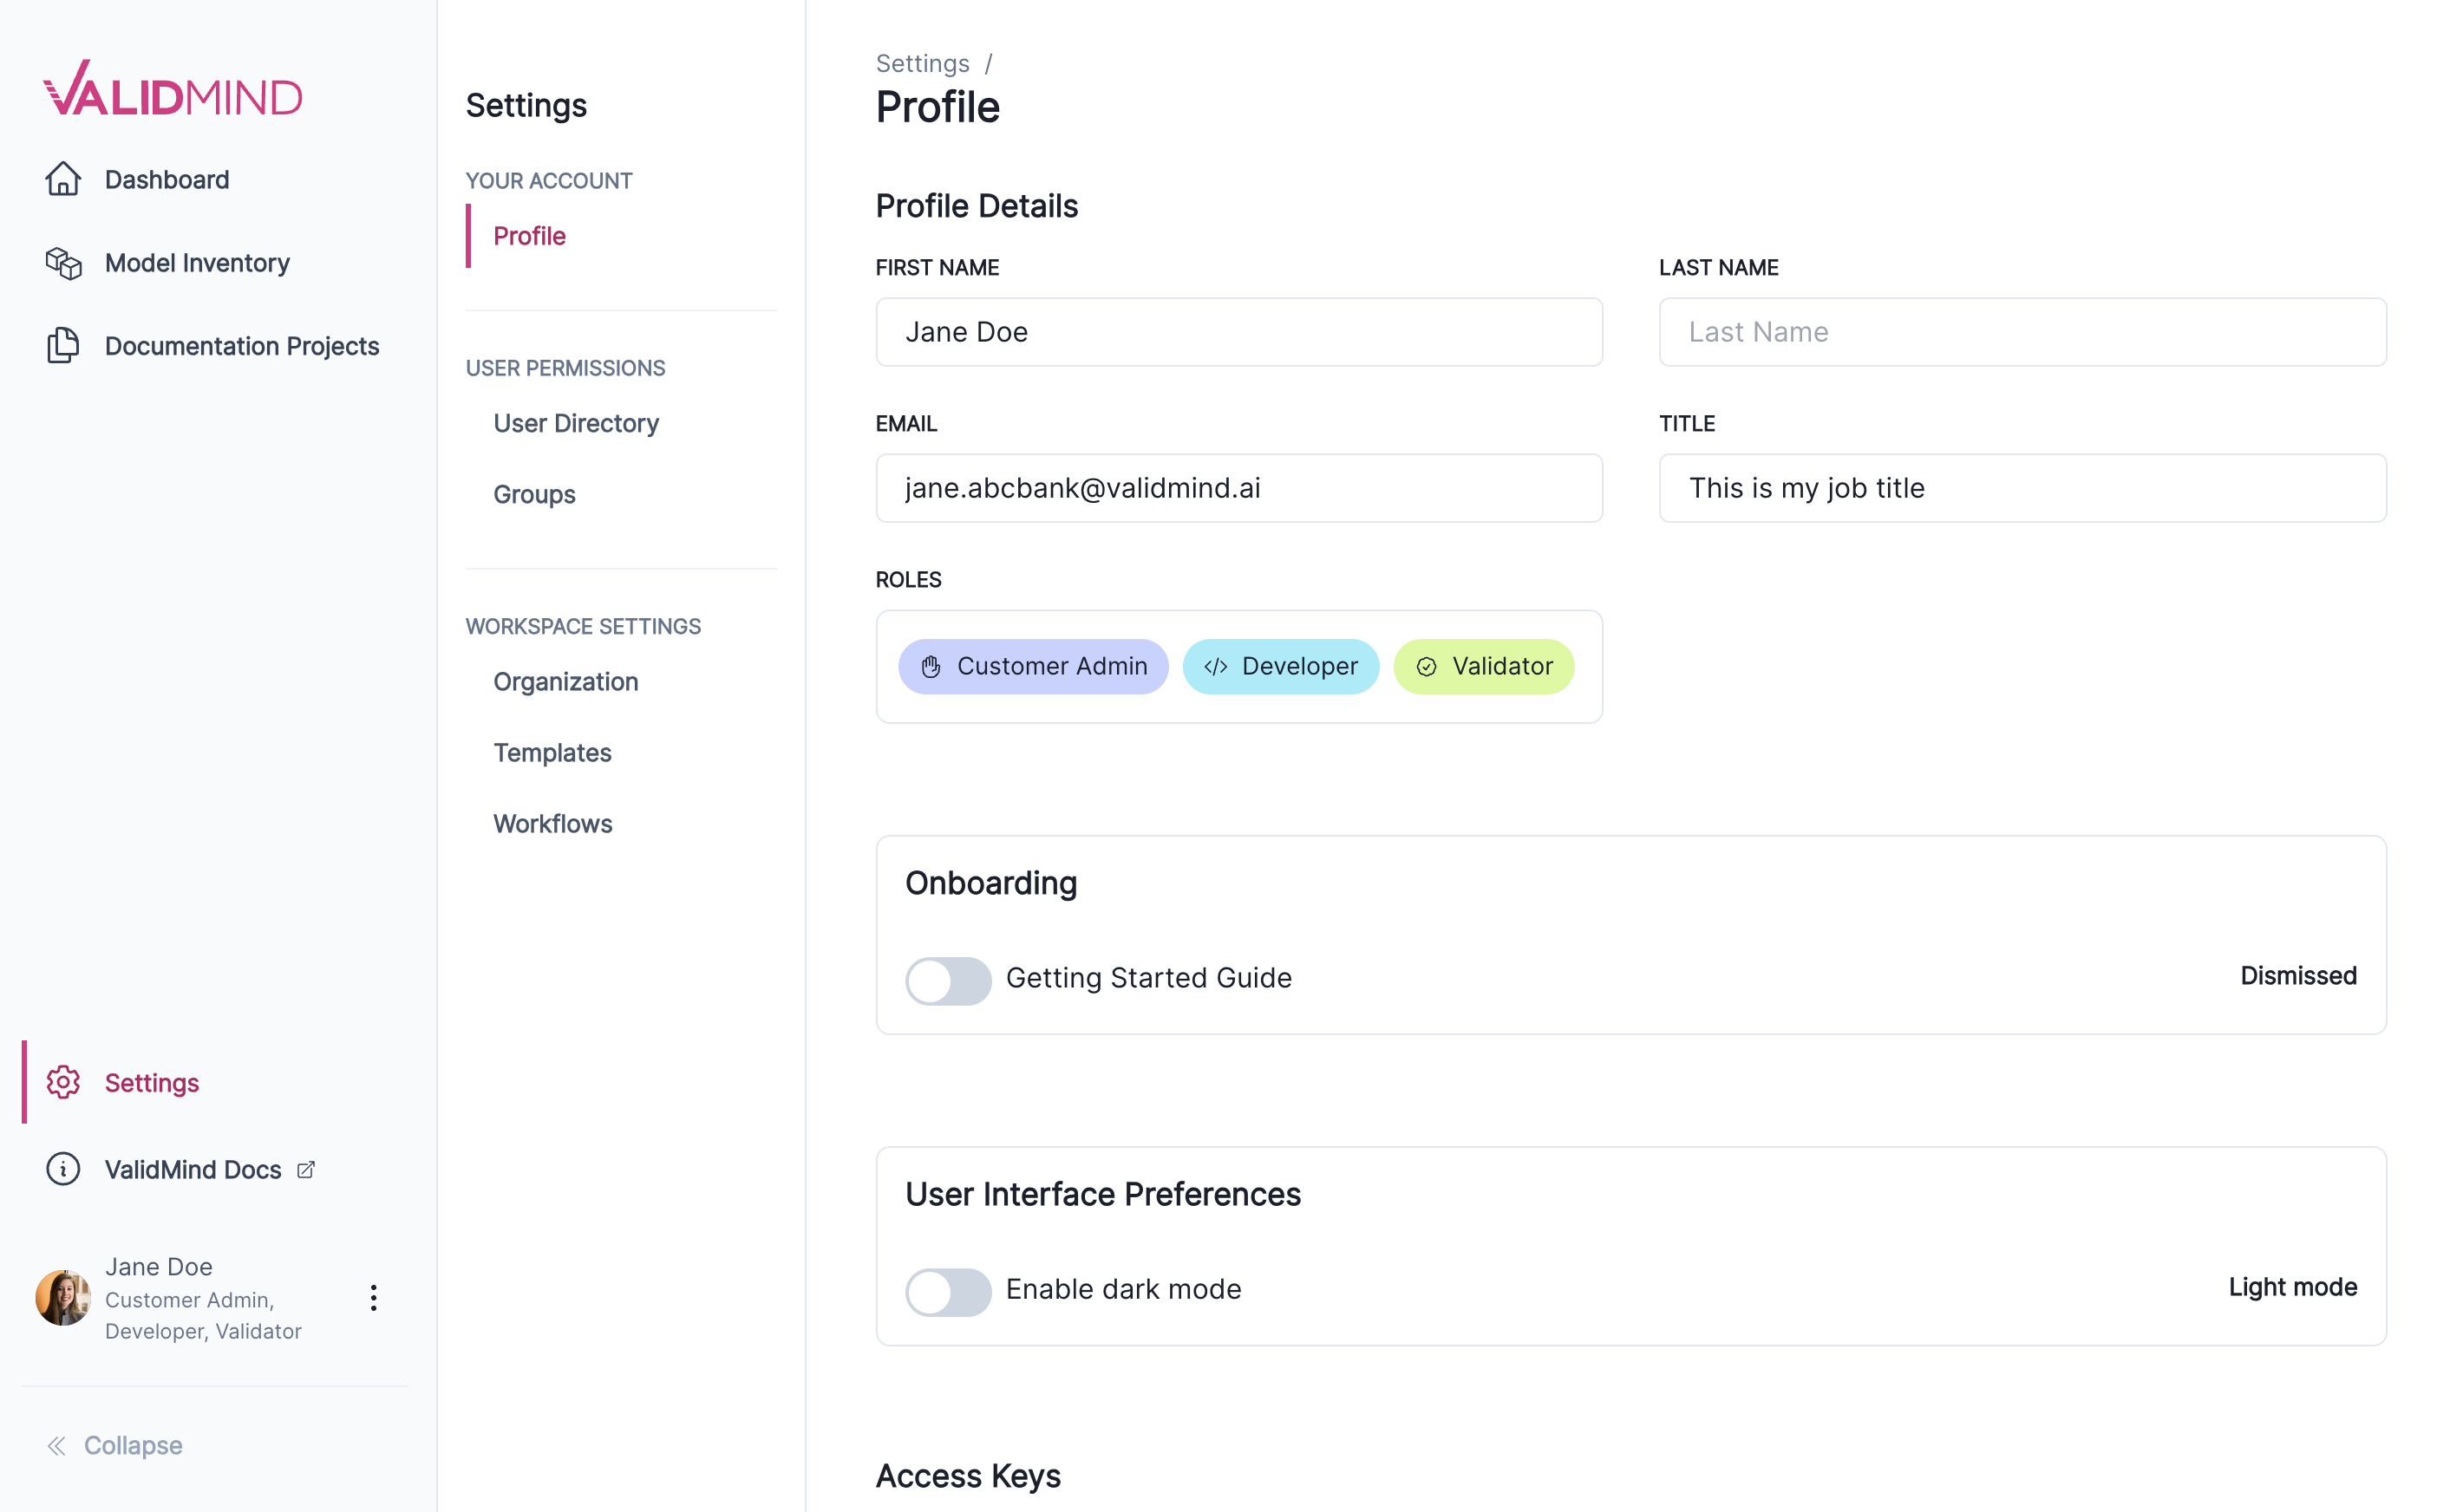This screenshot has width=2450, height=1512.
Task: Open the Groups settings page
Action: [534, 493]
